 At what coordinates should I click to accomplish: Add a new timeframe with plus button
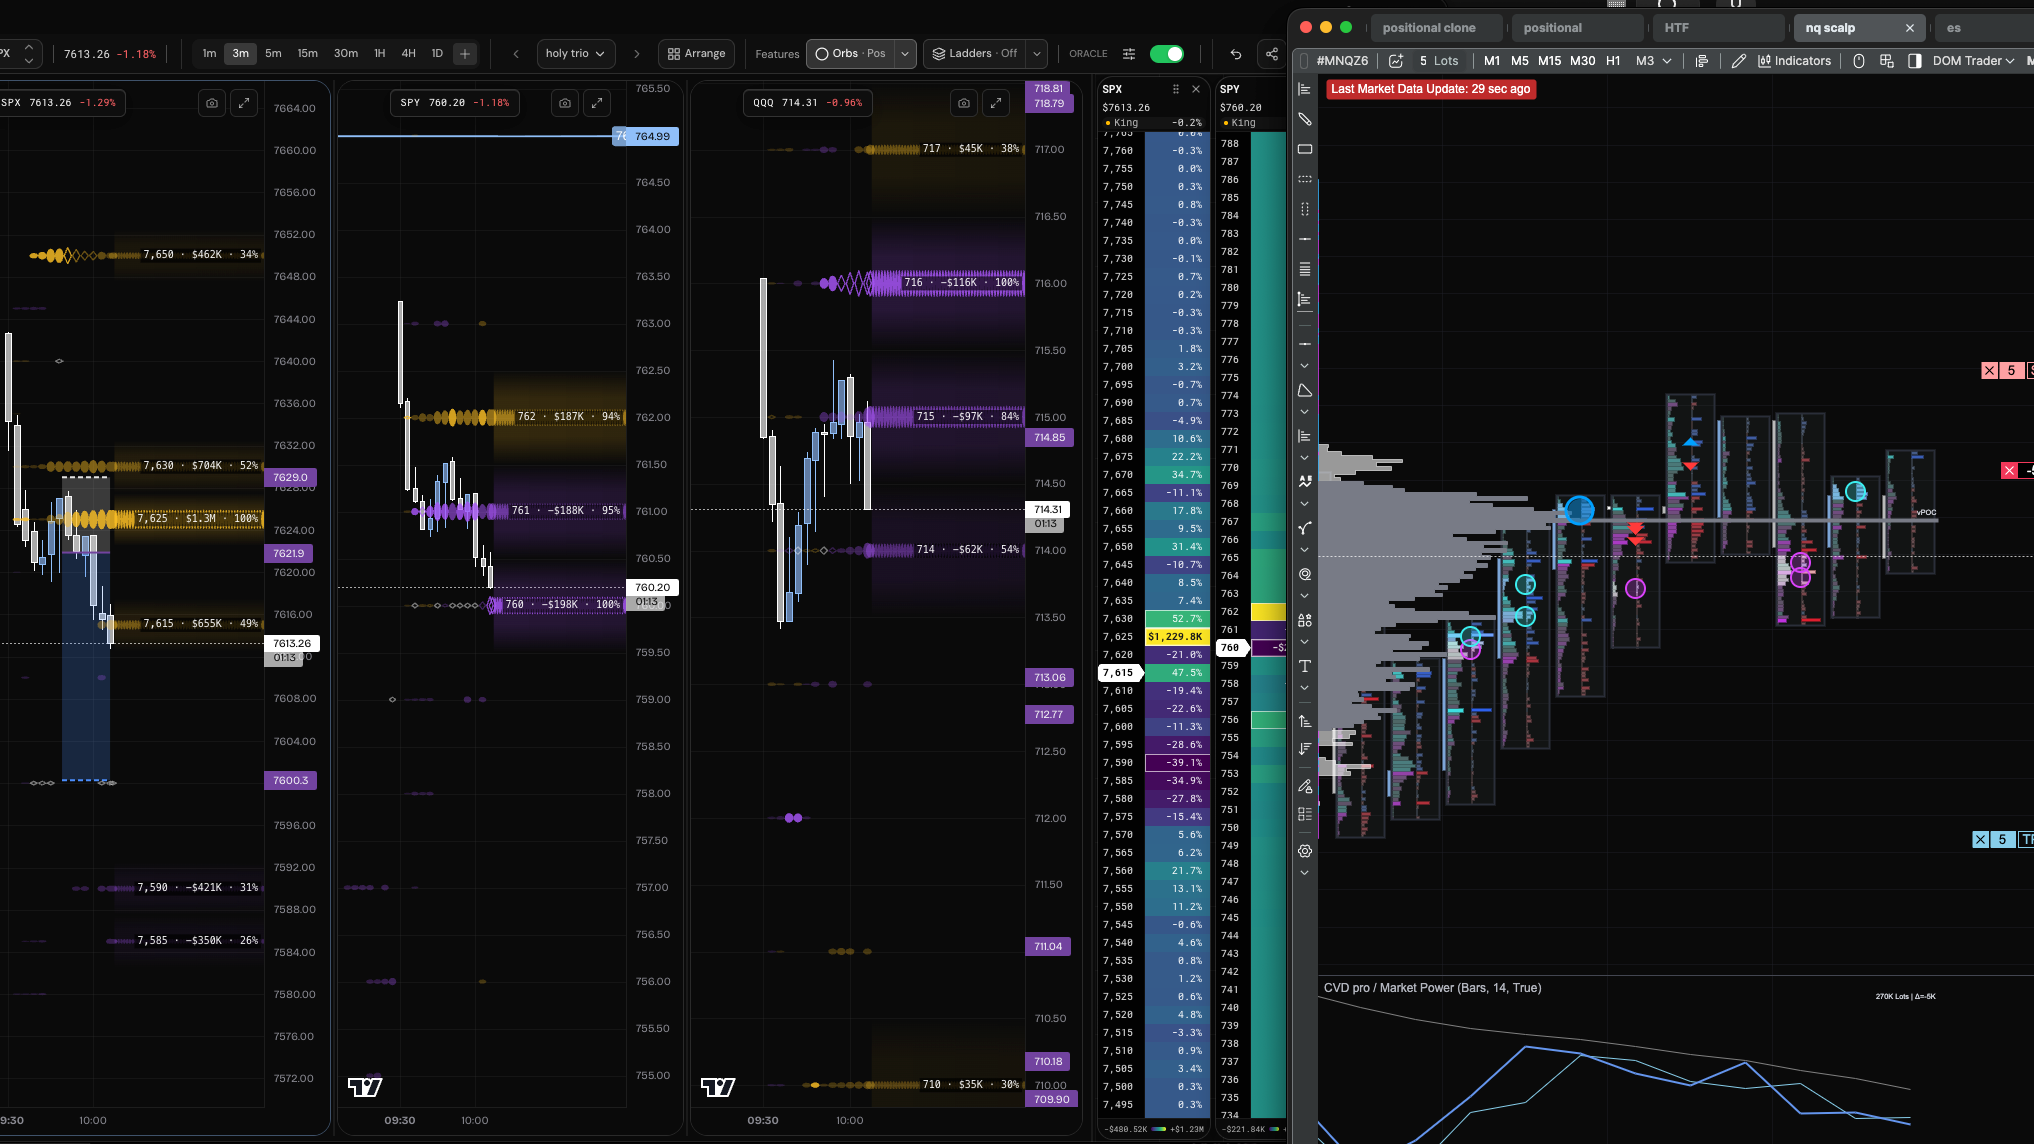point(465,54)
